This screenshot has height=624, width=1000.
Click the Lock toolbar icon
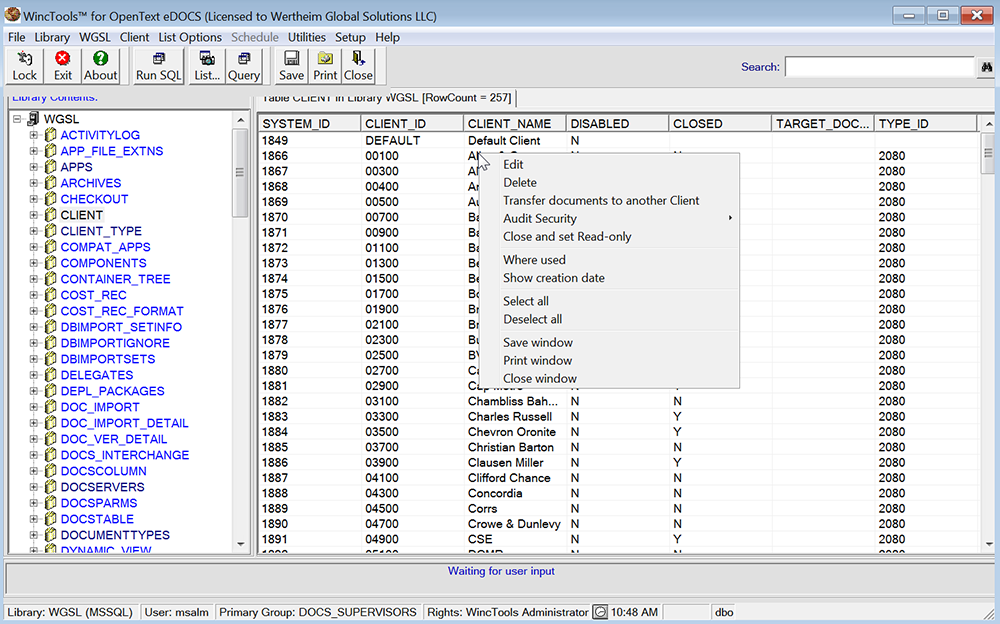[24, 59]
